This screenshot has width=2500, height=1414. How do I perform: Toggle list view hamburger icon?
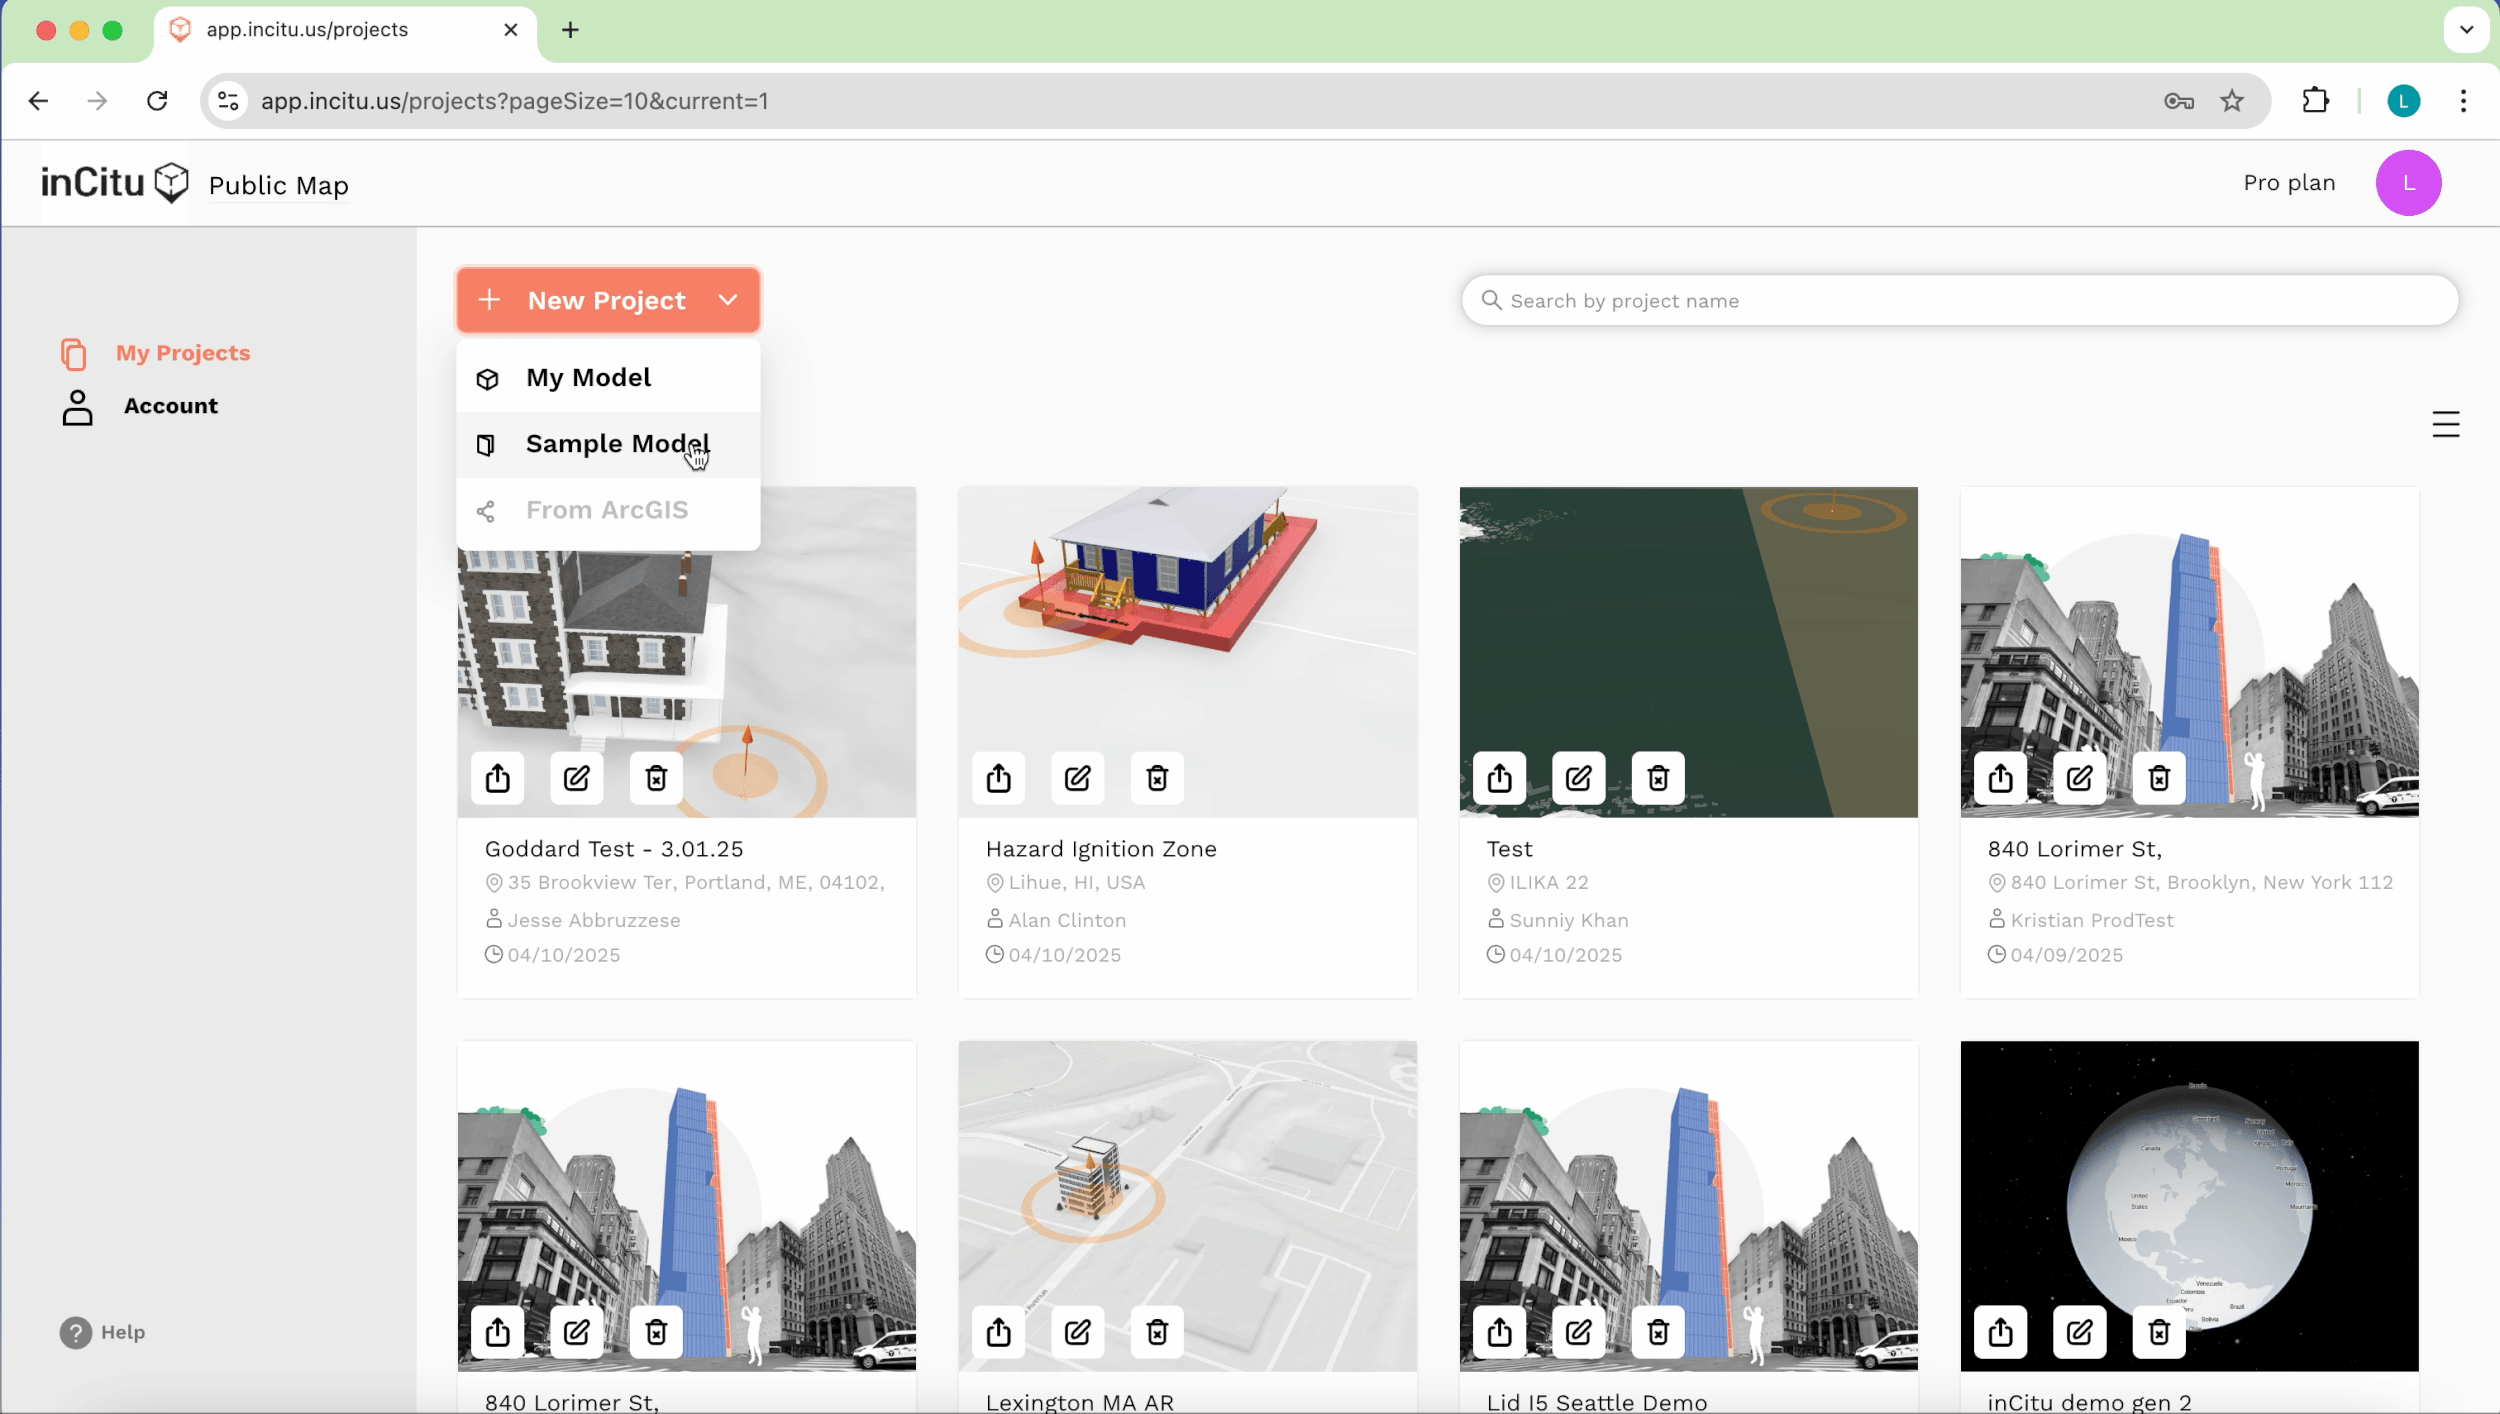coord(2445,425)
